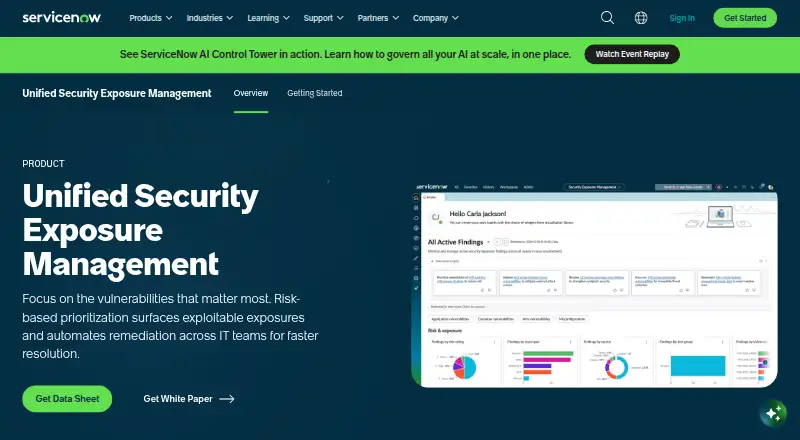
Task: Expand the Industries menu
Action: [x=210, y=18]
